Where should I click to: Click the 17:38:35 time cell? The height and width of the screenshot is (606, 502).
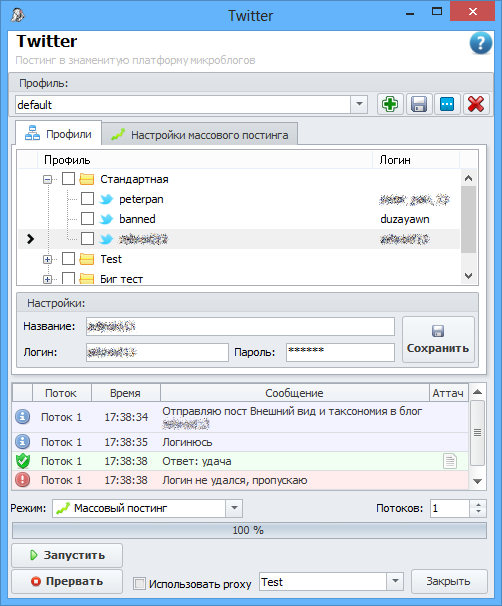(x=126, y=442)
